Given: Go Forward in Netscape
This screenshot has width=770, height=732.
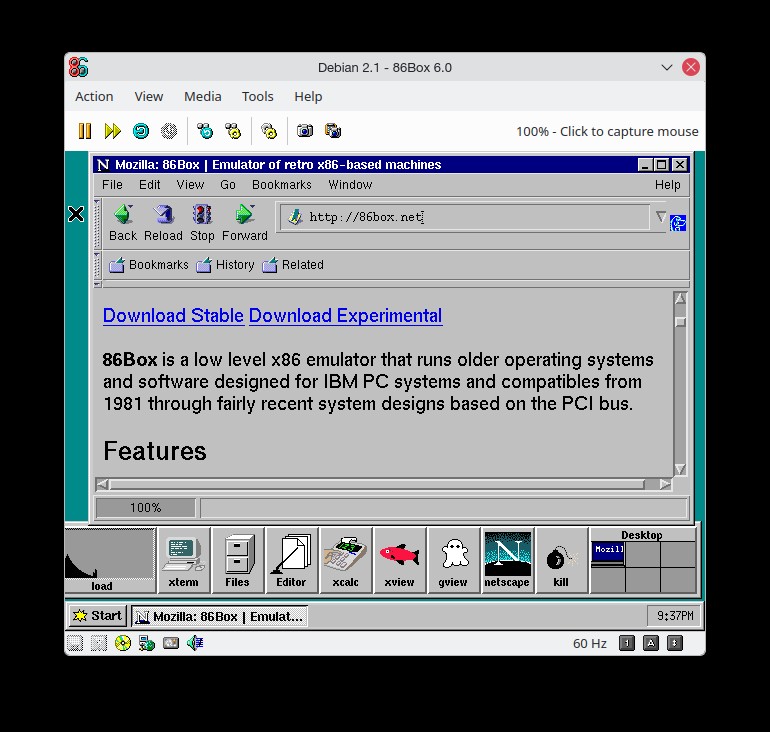Looking at the screenshot, I should pos(245,223).
